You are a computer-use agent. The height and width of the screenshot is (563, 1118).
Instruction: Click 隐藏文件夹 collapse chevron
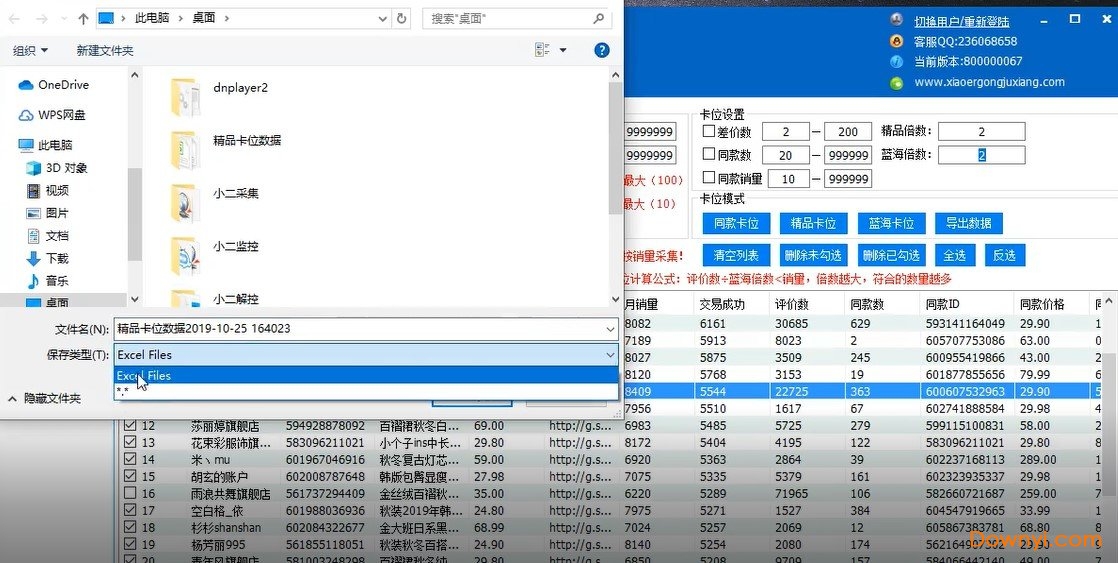tap(12, 399)
